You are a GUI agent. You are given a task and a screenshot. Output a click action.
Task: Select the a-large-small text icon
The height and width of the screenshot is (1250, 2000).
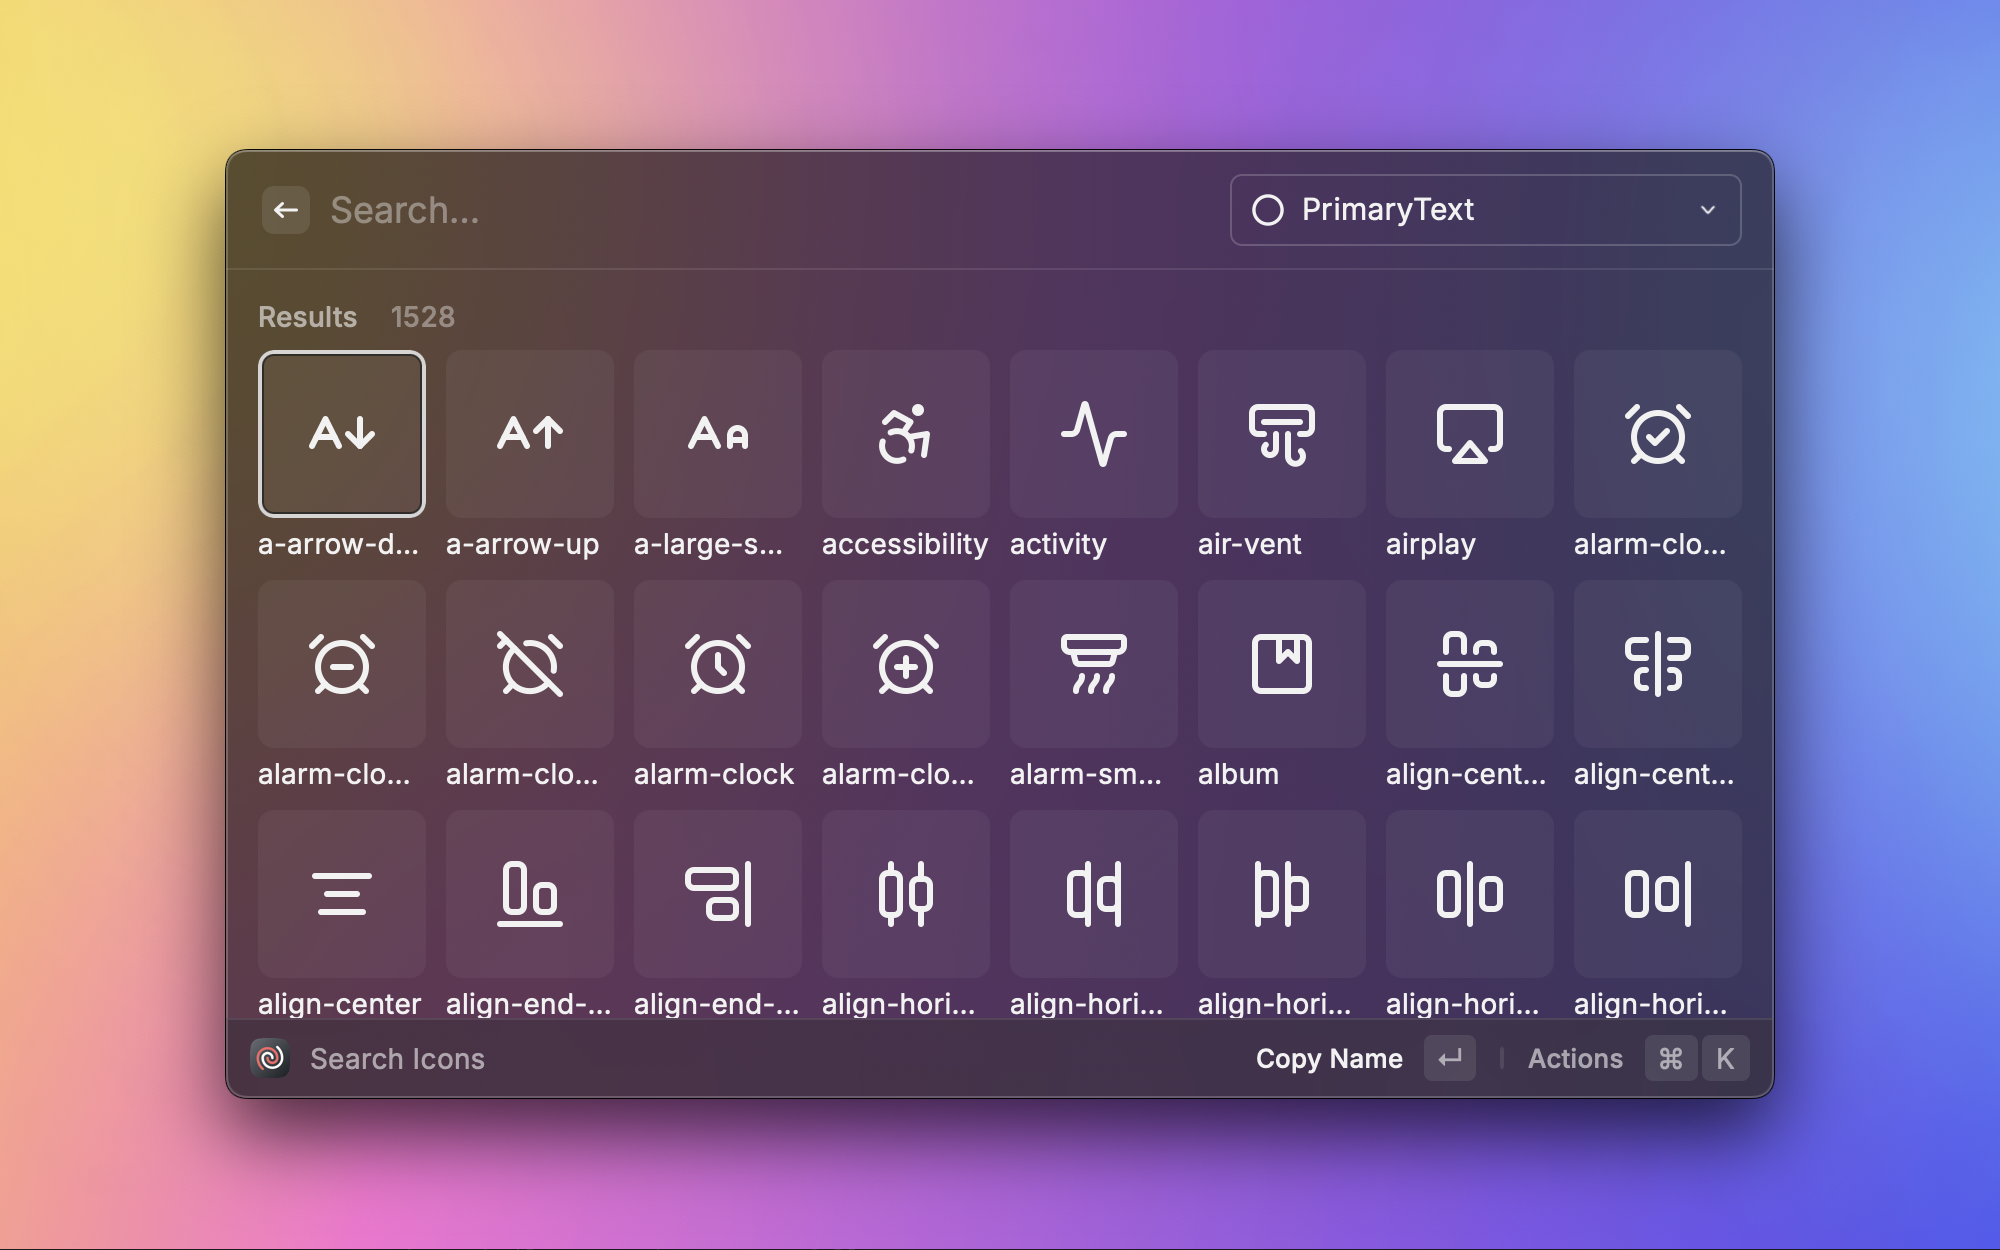pos(717,434)
